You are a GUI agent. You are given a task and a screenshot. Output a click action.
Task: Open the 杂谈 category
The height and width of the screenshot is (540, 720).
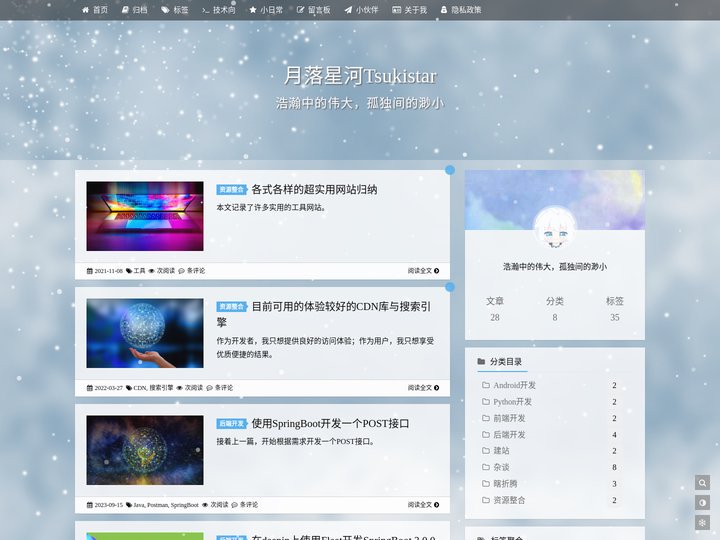point(501,467)
